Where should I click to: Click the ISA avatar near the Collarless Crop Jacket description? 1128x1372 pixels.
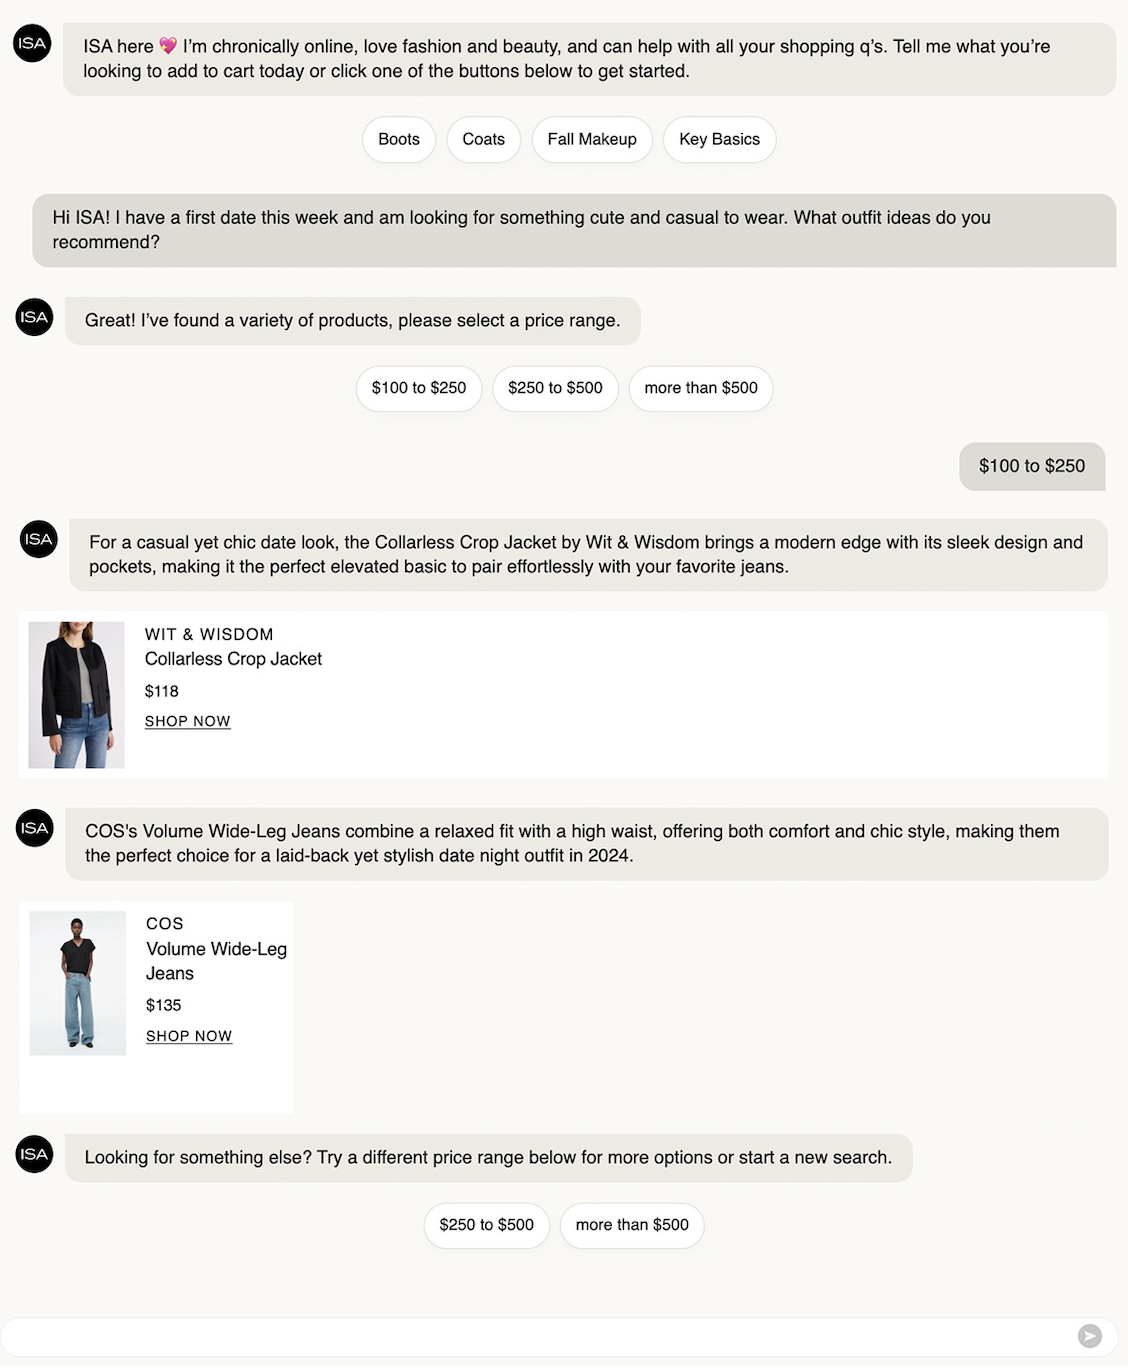click(38, 538)
